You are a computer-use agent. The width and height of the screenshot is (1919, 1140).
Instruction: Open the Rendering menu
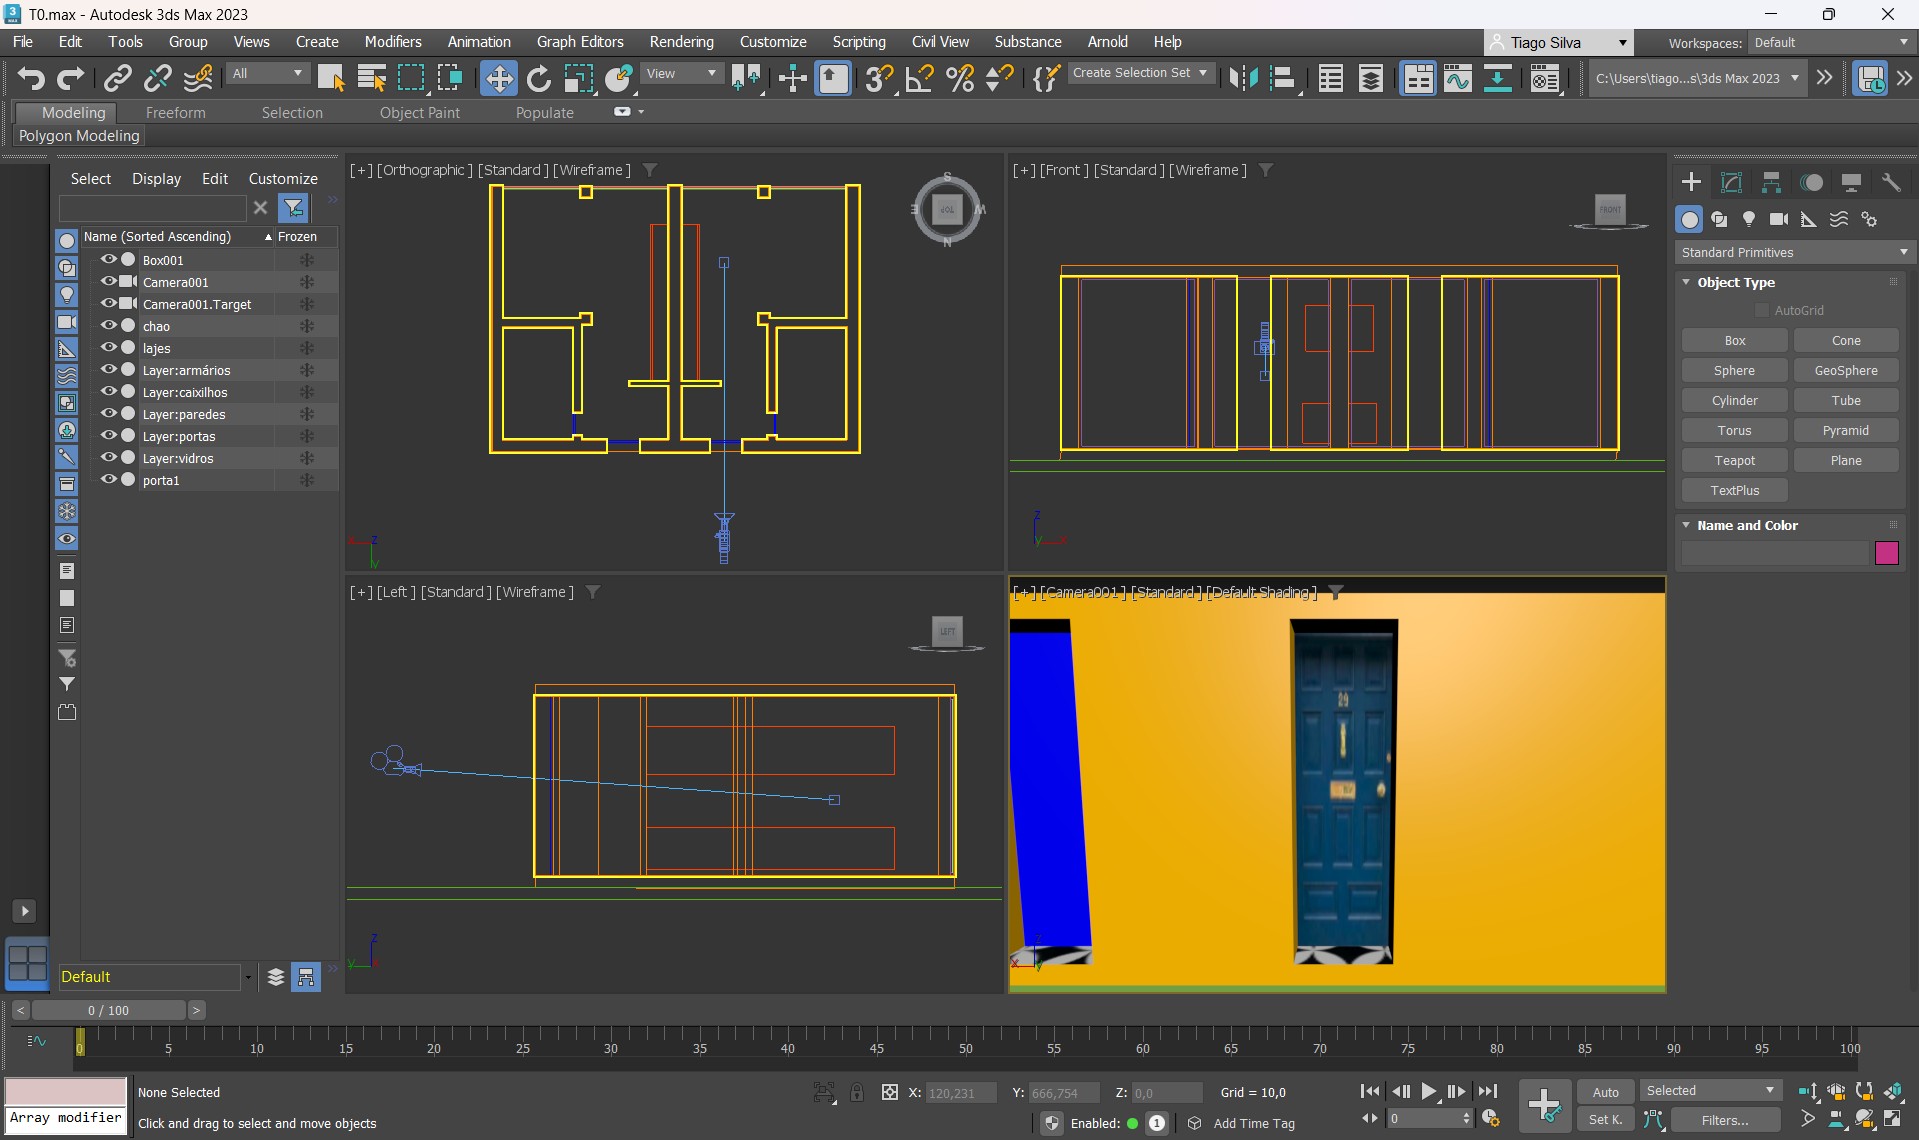681,42
